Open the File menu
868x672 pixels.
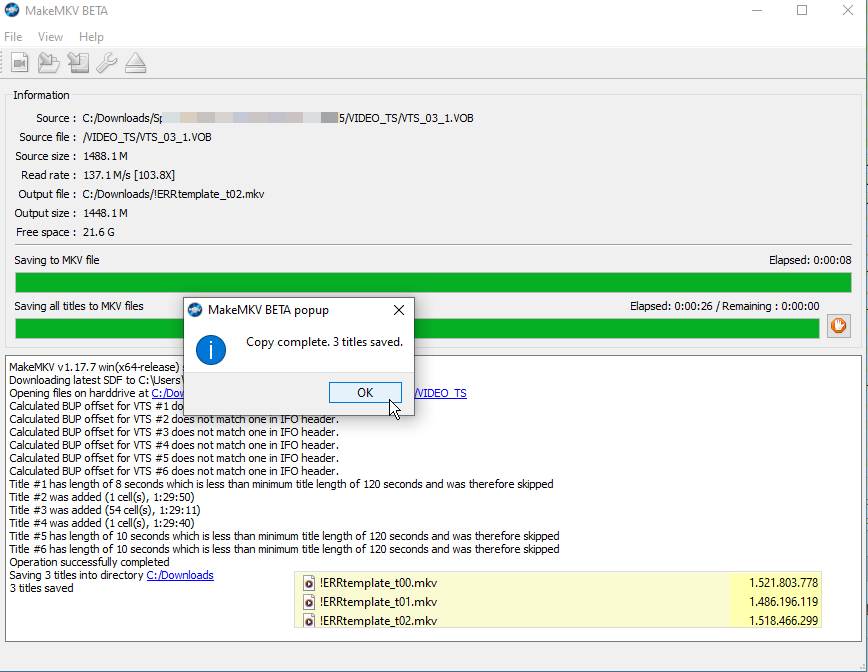[x=13, y=37]
